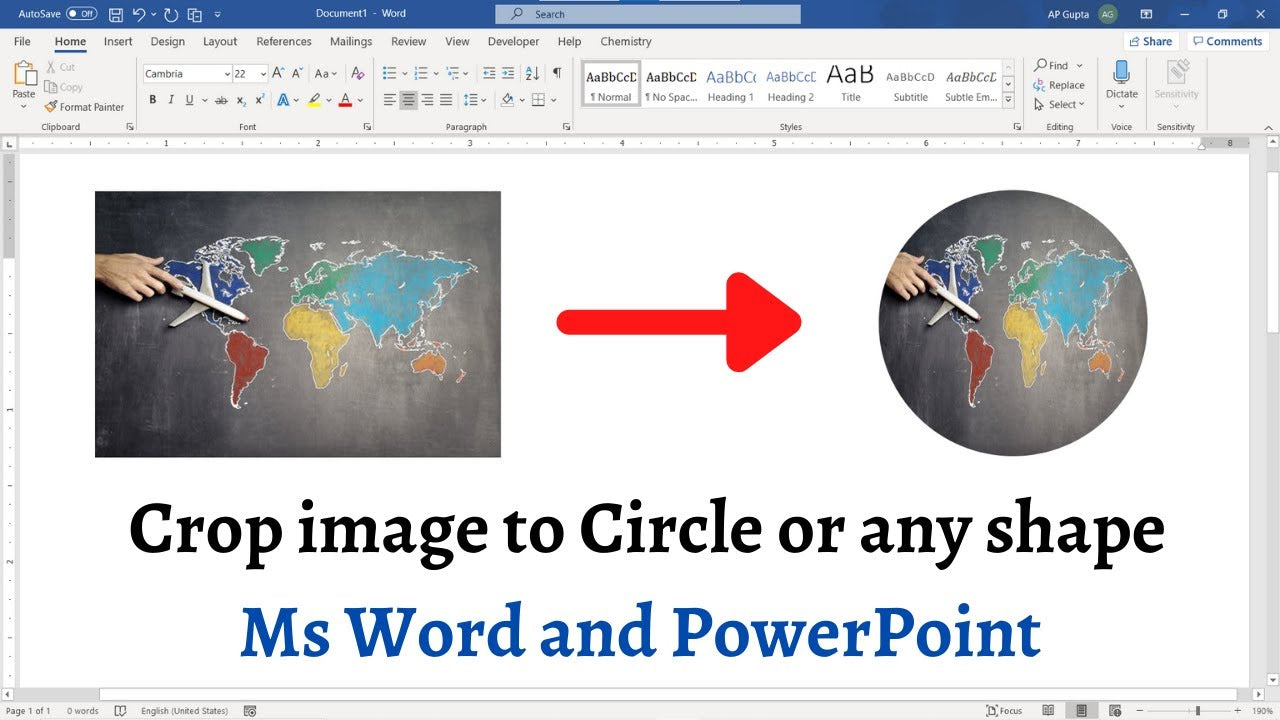Click the Share button
This screenshot has width=1280, height=720.
point(1150,42)
